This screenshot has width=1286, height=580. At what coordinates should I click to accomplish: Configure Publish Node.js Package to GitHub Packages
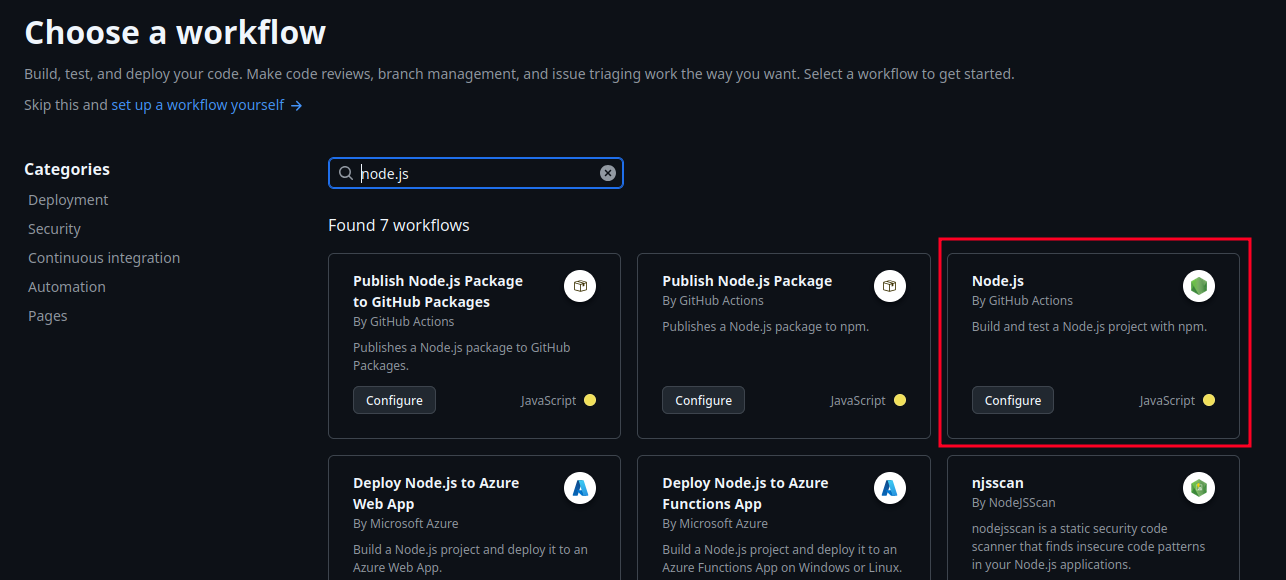(x=394, y=399)
